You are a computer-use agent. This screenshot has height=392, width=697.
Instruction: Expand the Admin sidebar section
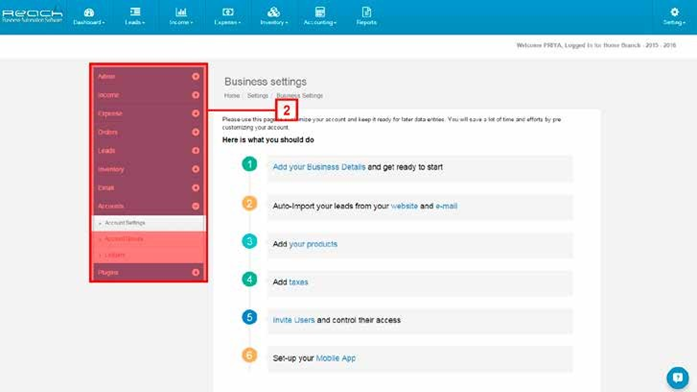(x=196, y=76)
